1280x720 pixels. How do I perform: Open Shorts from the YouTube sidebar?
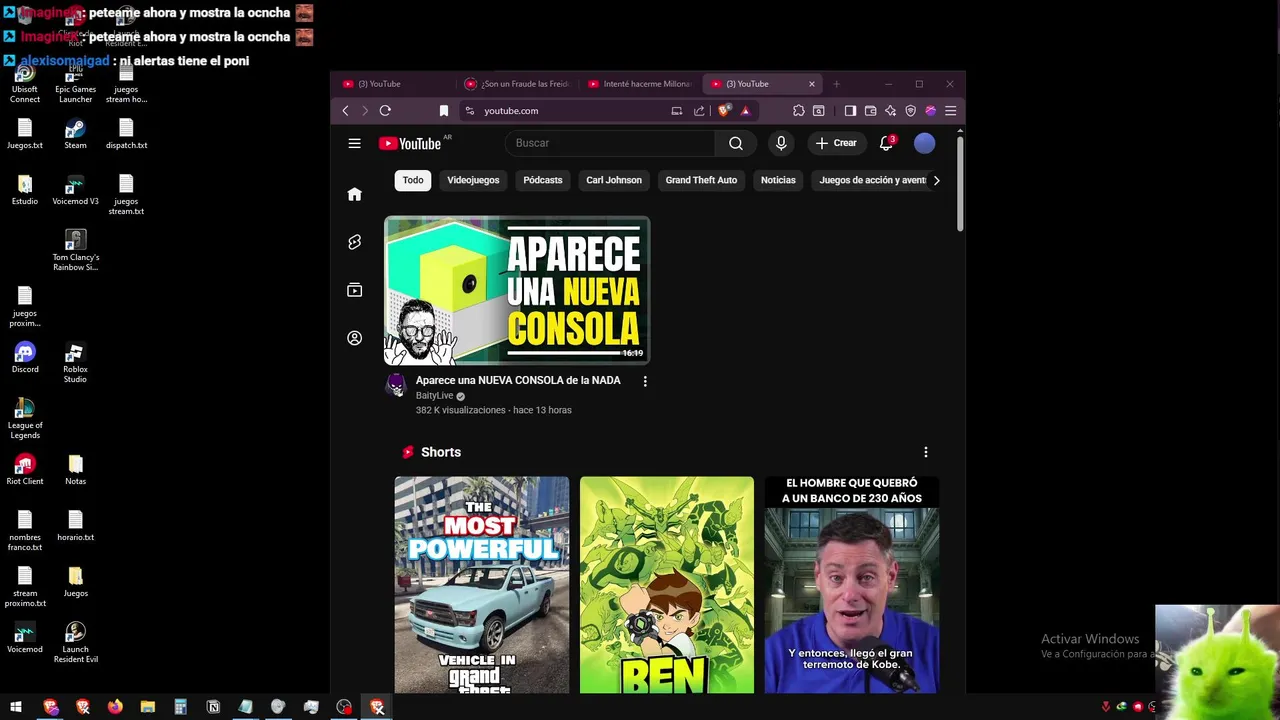354,242
